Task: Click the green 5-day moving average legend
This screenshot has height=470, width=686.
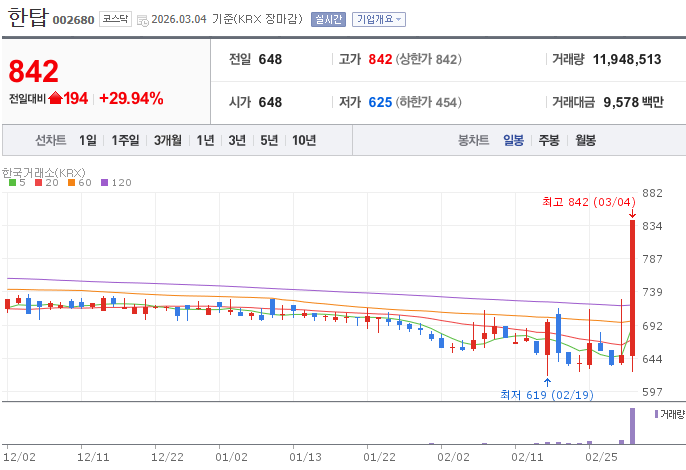Action: (18, 182)
